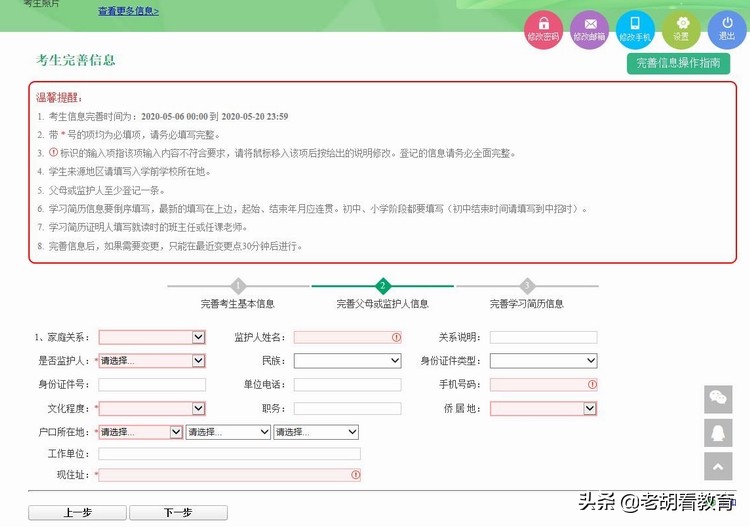
Task: Open the third 户口所在地 dropdown
Action: [316, 432]
